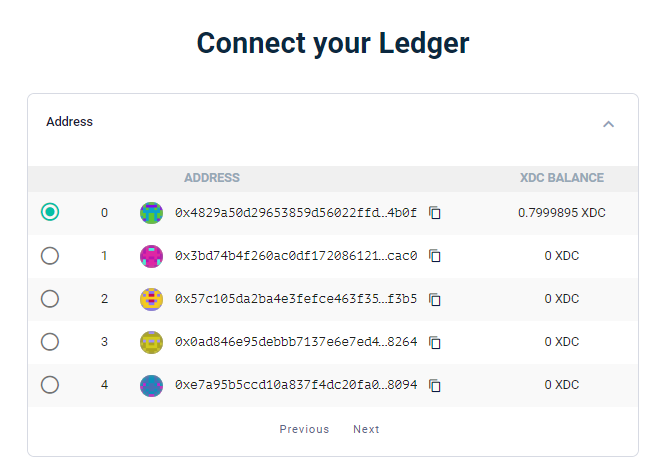The width and height of the screenshot is (664, 471).
Task: Collapse the Address panel using the chevron
Action: point(608,124)
